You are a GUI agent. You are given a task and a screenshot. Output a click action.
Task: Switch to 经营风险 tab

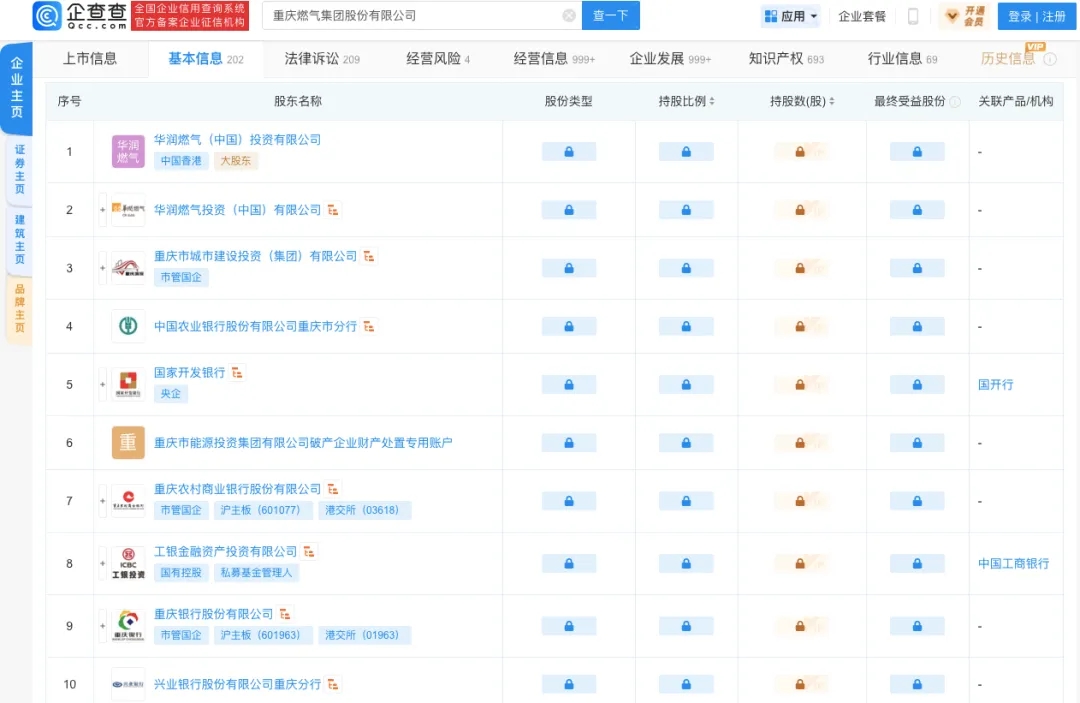(x=437, y=59)
